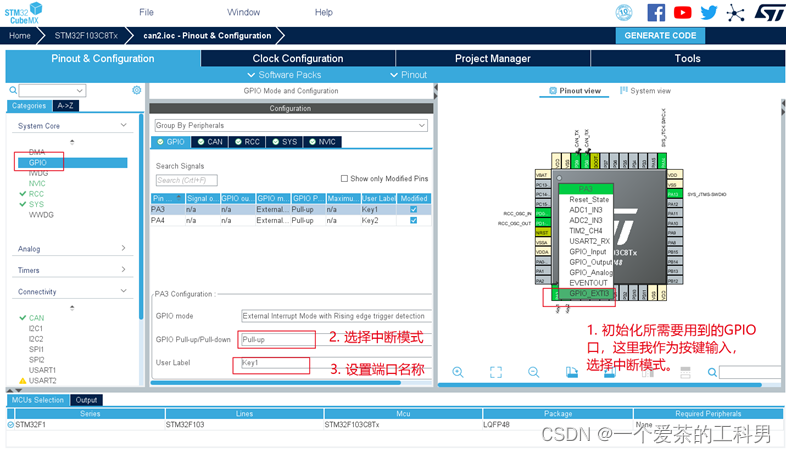Image resolution: width=786 pixels, height=453 pixels.
Task: Expand the Timers category
Action: (124, 270)
